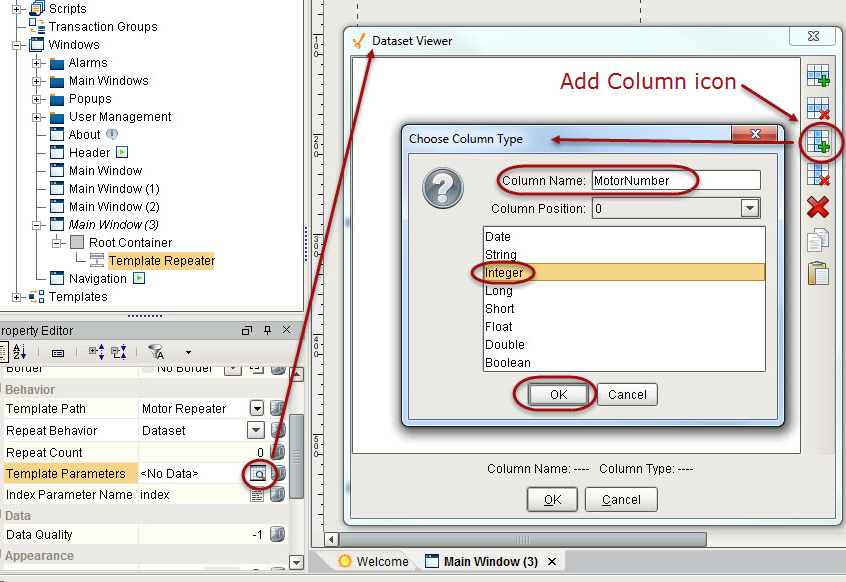Open the Template Path dropdown

(x=257, y=409)
